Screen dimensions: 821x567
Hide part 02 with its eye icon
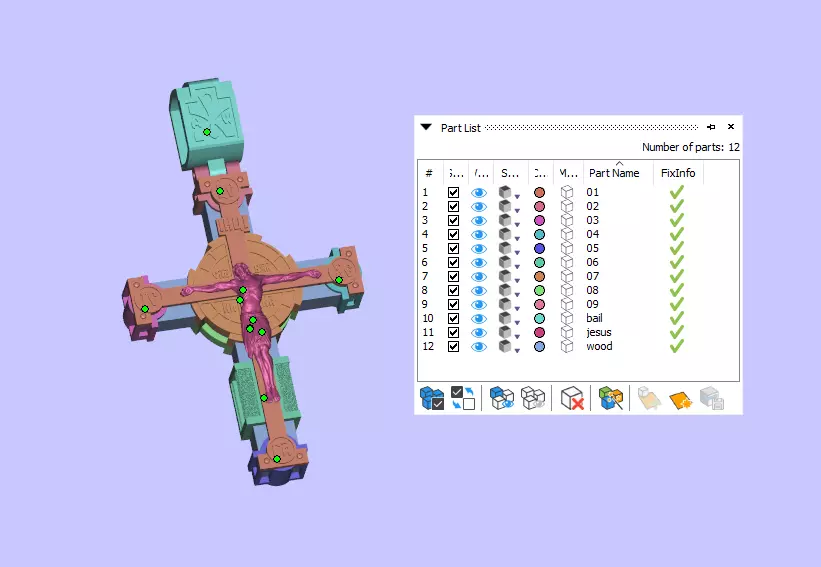click(x=479, y=207)
